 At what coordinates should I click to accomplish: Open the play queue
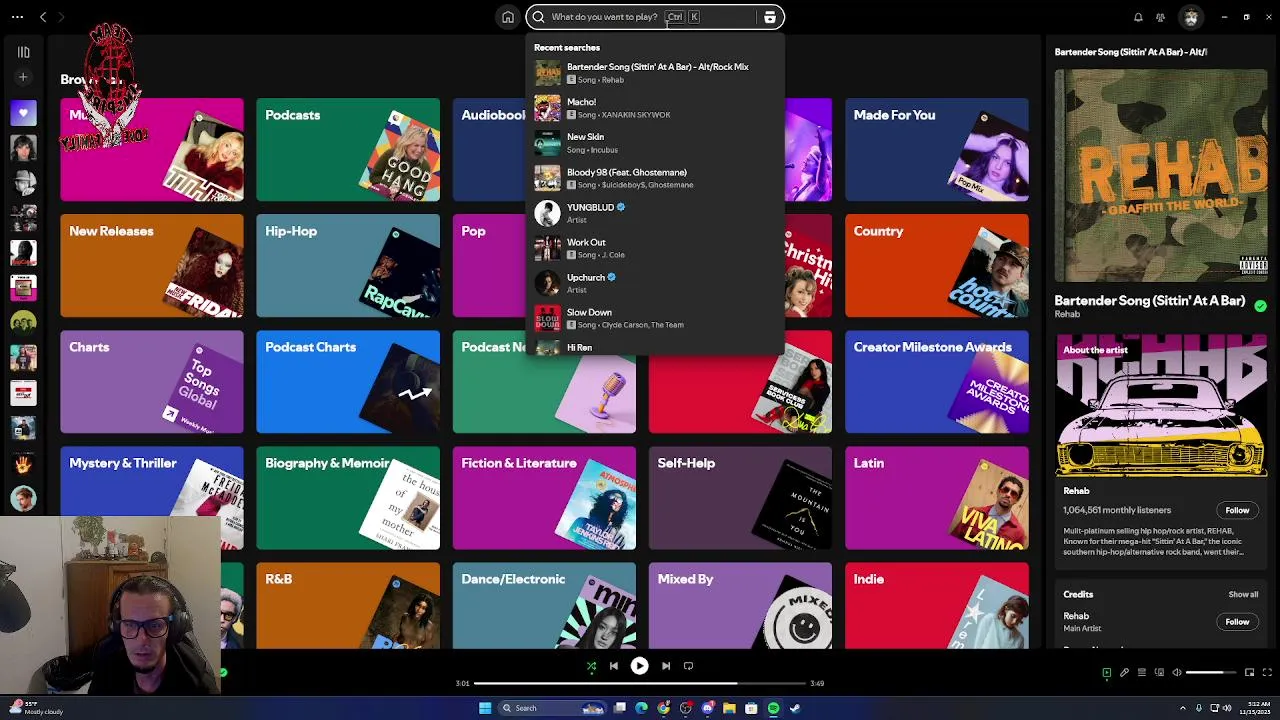coord(1141,673)
